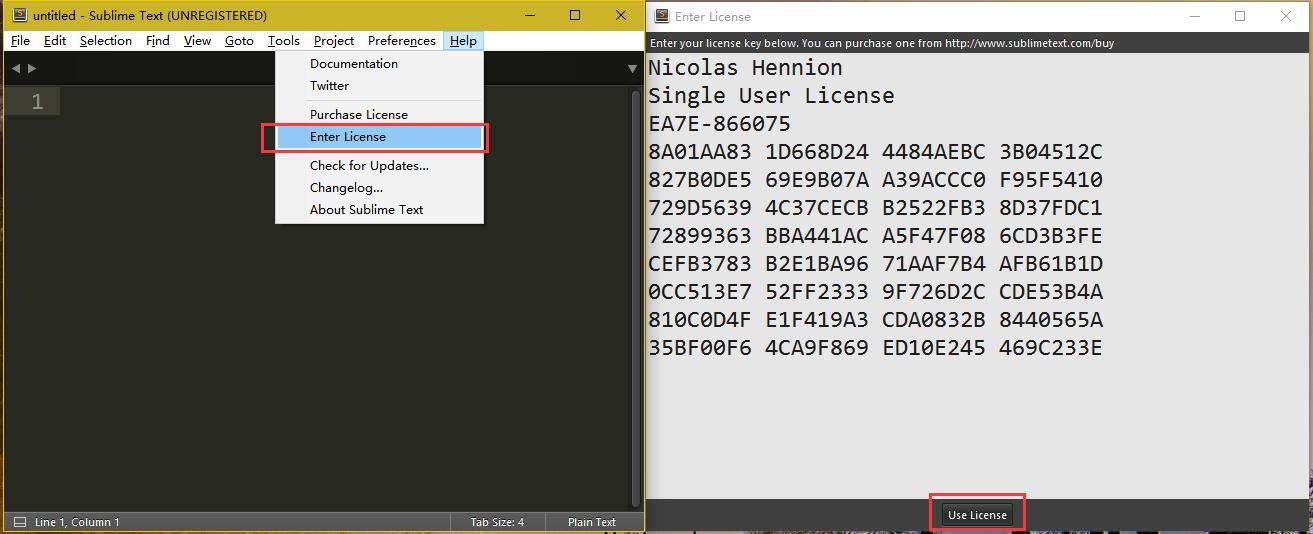Open the Find menu
This screenshot has width=1313, height=534.
pos(158,41)
